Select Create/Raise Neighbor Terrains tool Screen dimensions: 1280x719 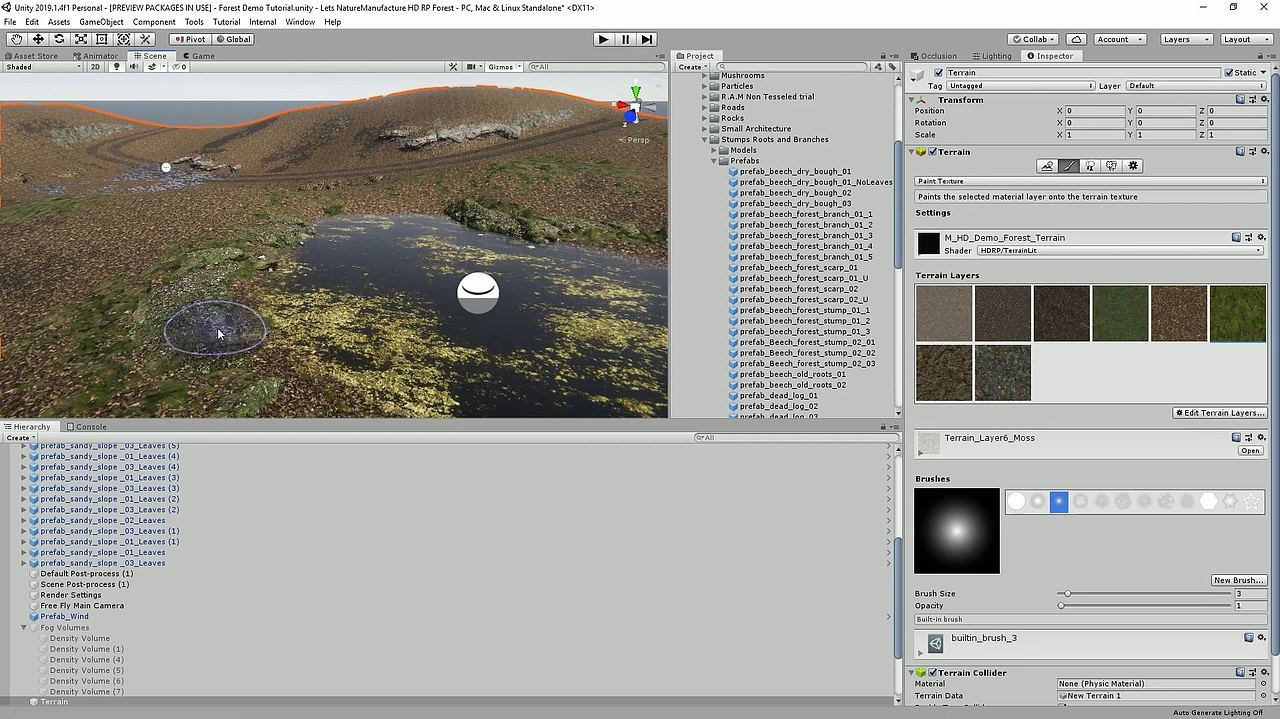coord(1047,166)
